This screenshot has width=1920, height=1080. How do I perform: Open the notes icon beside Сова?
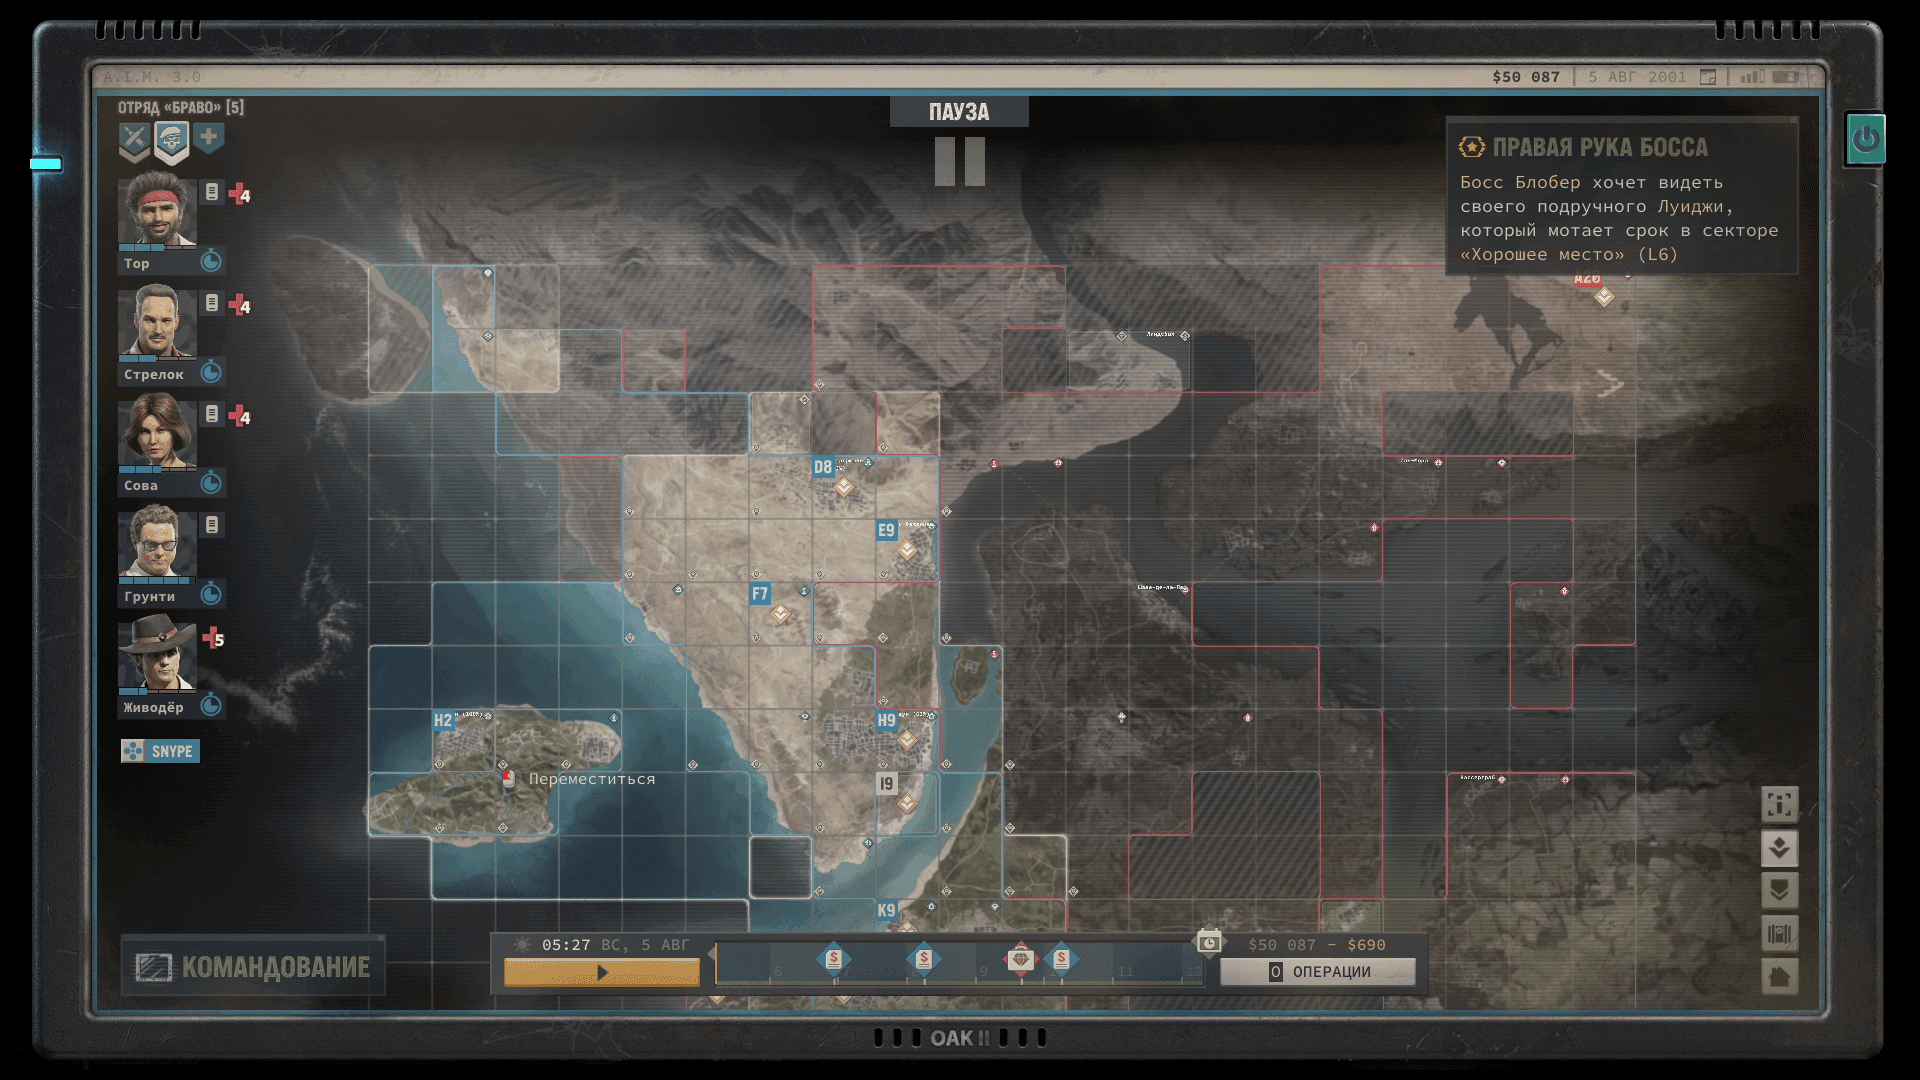(x=212, y=413)
